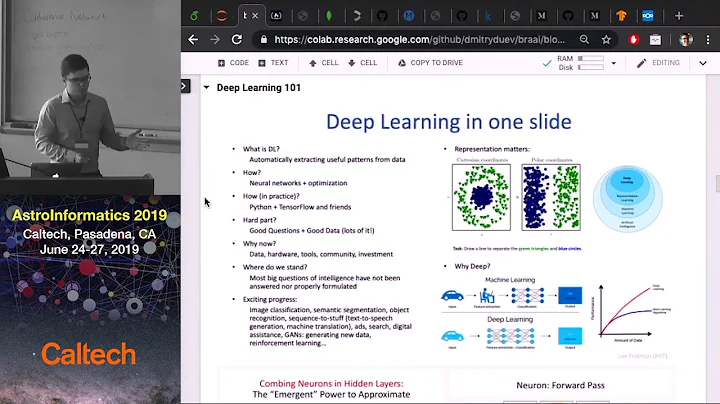Click the 'Deep Learning in one slide' title
720x404 pixels.
[x=449, y=122]
